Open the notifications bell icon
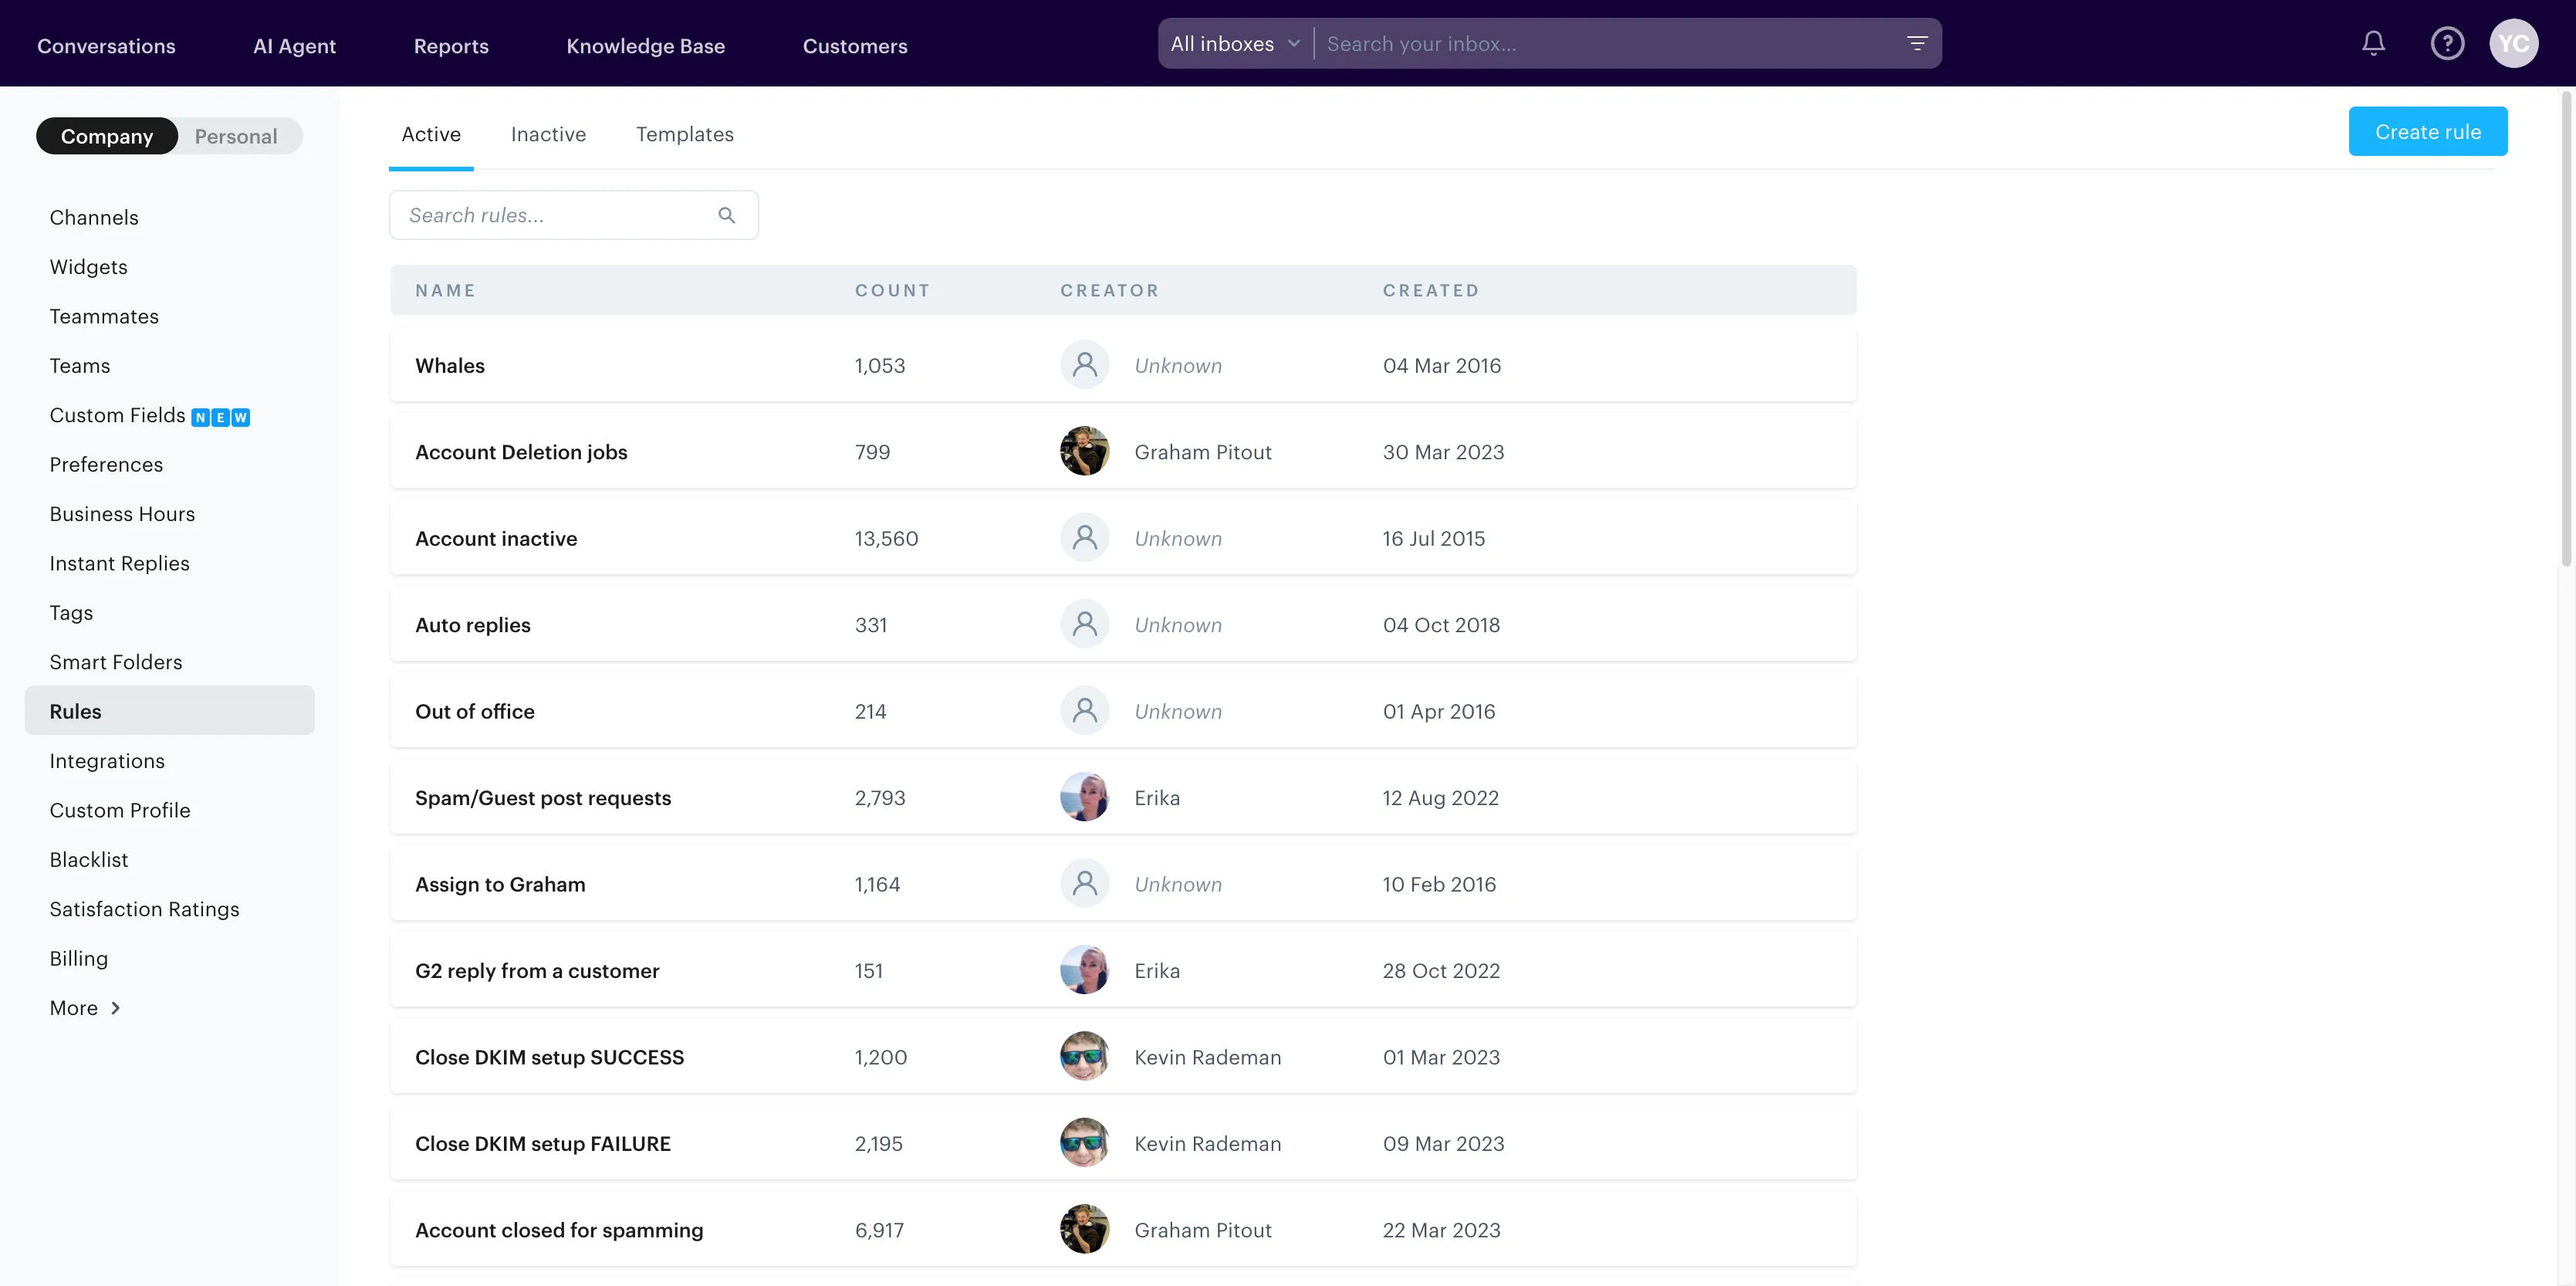 pyautogui.click(x=2373, y=43)
